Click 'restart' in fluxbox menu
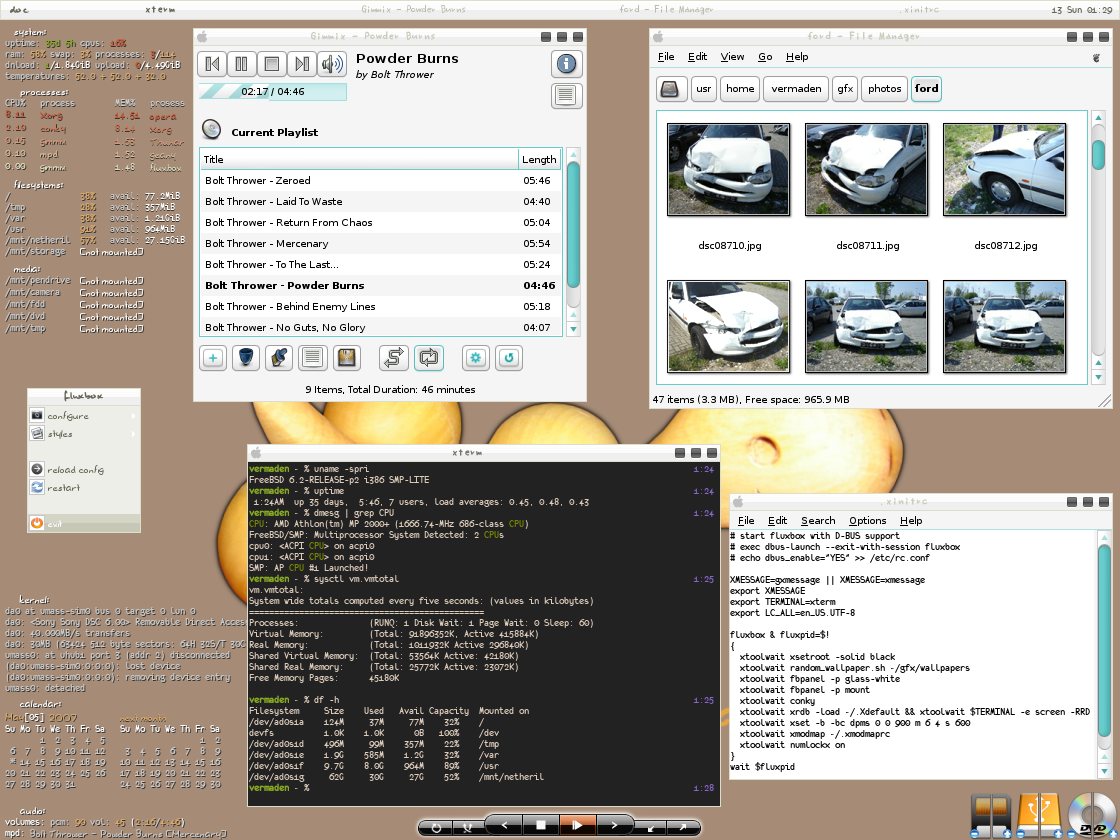 (84, 487)
